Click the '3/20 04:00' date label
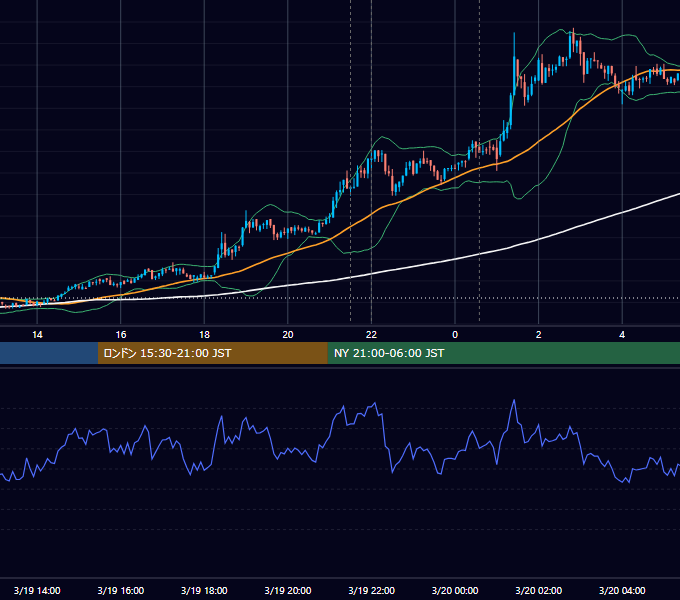This screenshot has height=600, width=680. 622,590
